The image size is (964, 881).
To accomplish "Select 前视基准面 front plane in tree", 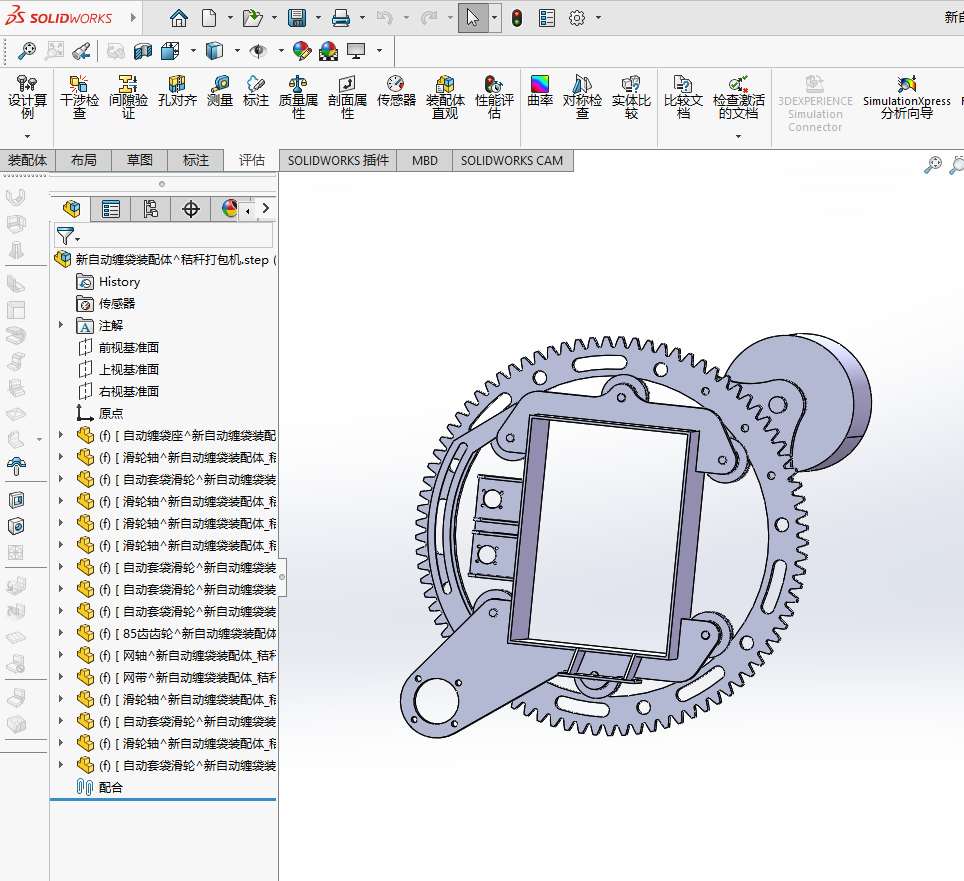I will 128,347.
